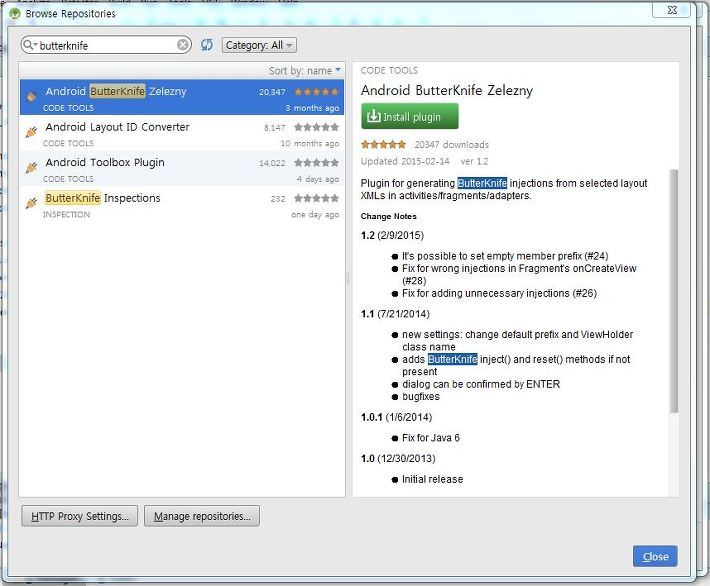
Task: Click the '3 months ago' text
Action: pyautogui.click(x=312, y=108)
